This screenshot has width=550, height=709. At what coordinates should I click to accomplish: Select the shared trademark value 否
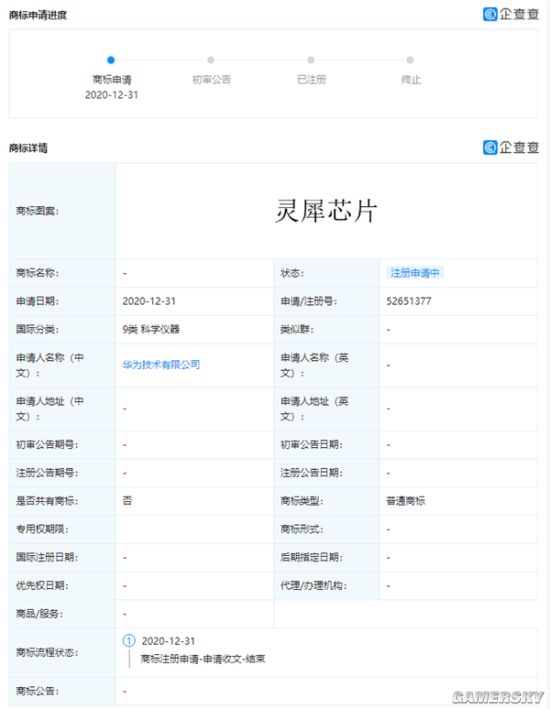[x=127, y=501]
